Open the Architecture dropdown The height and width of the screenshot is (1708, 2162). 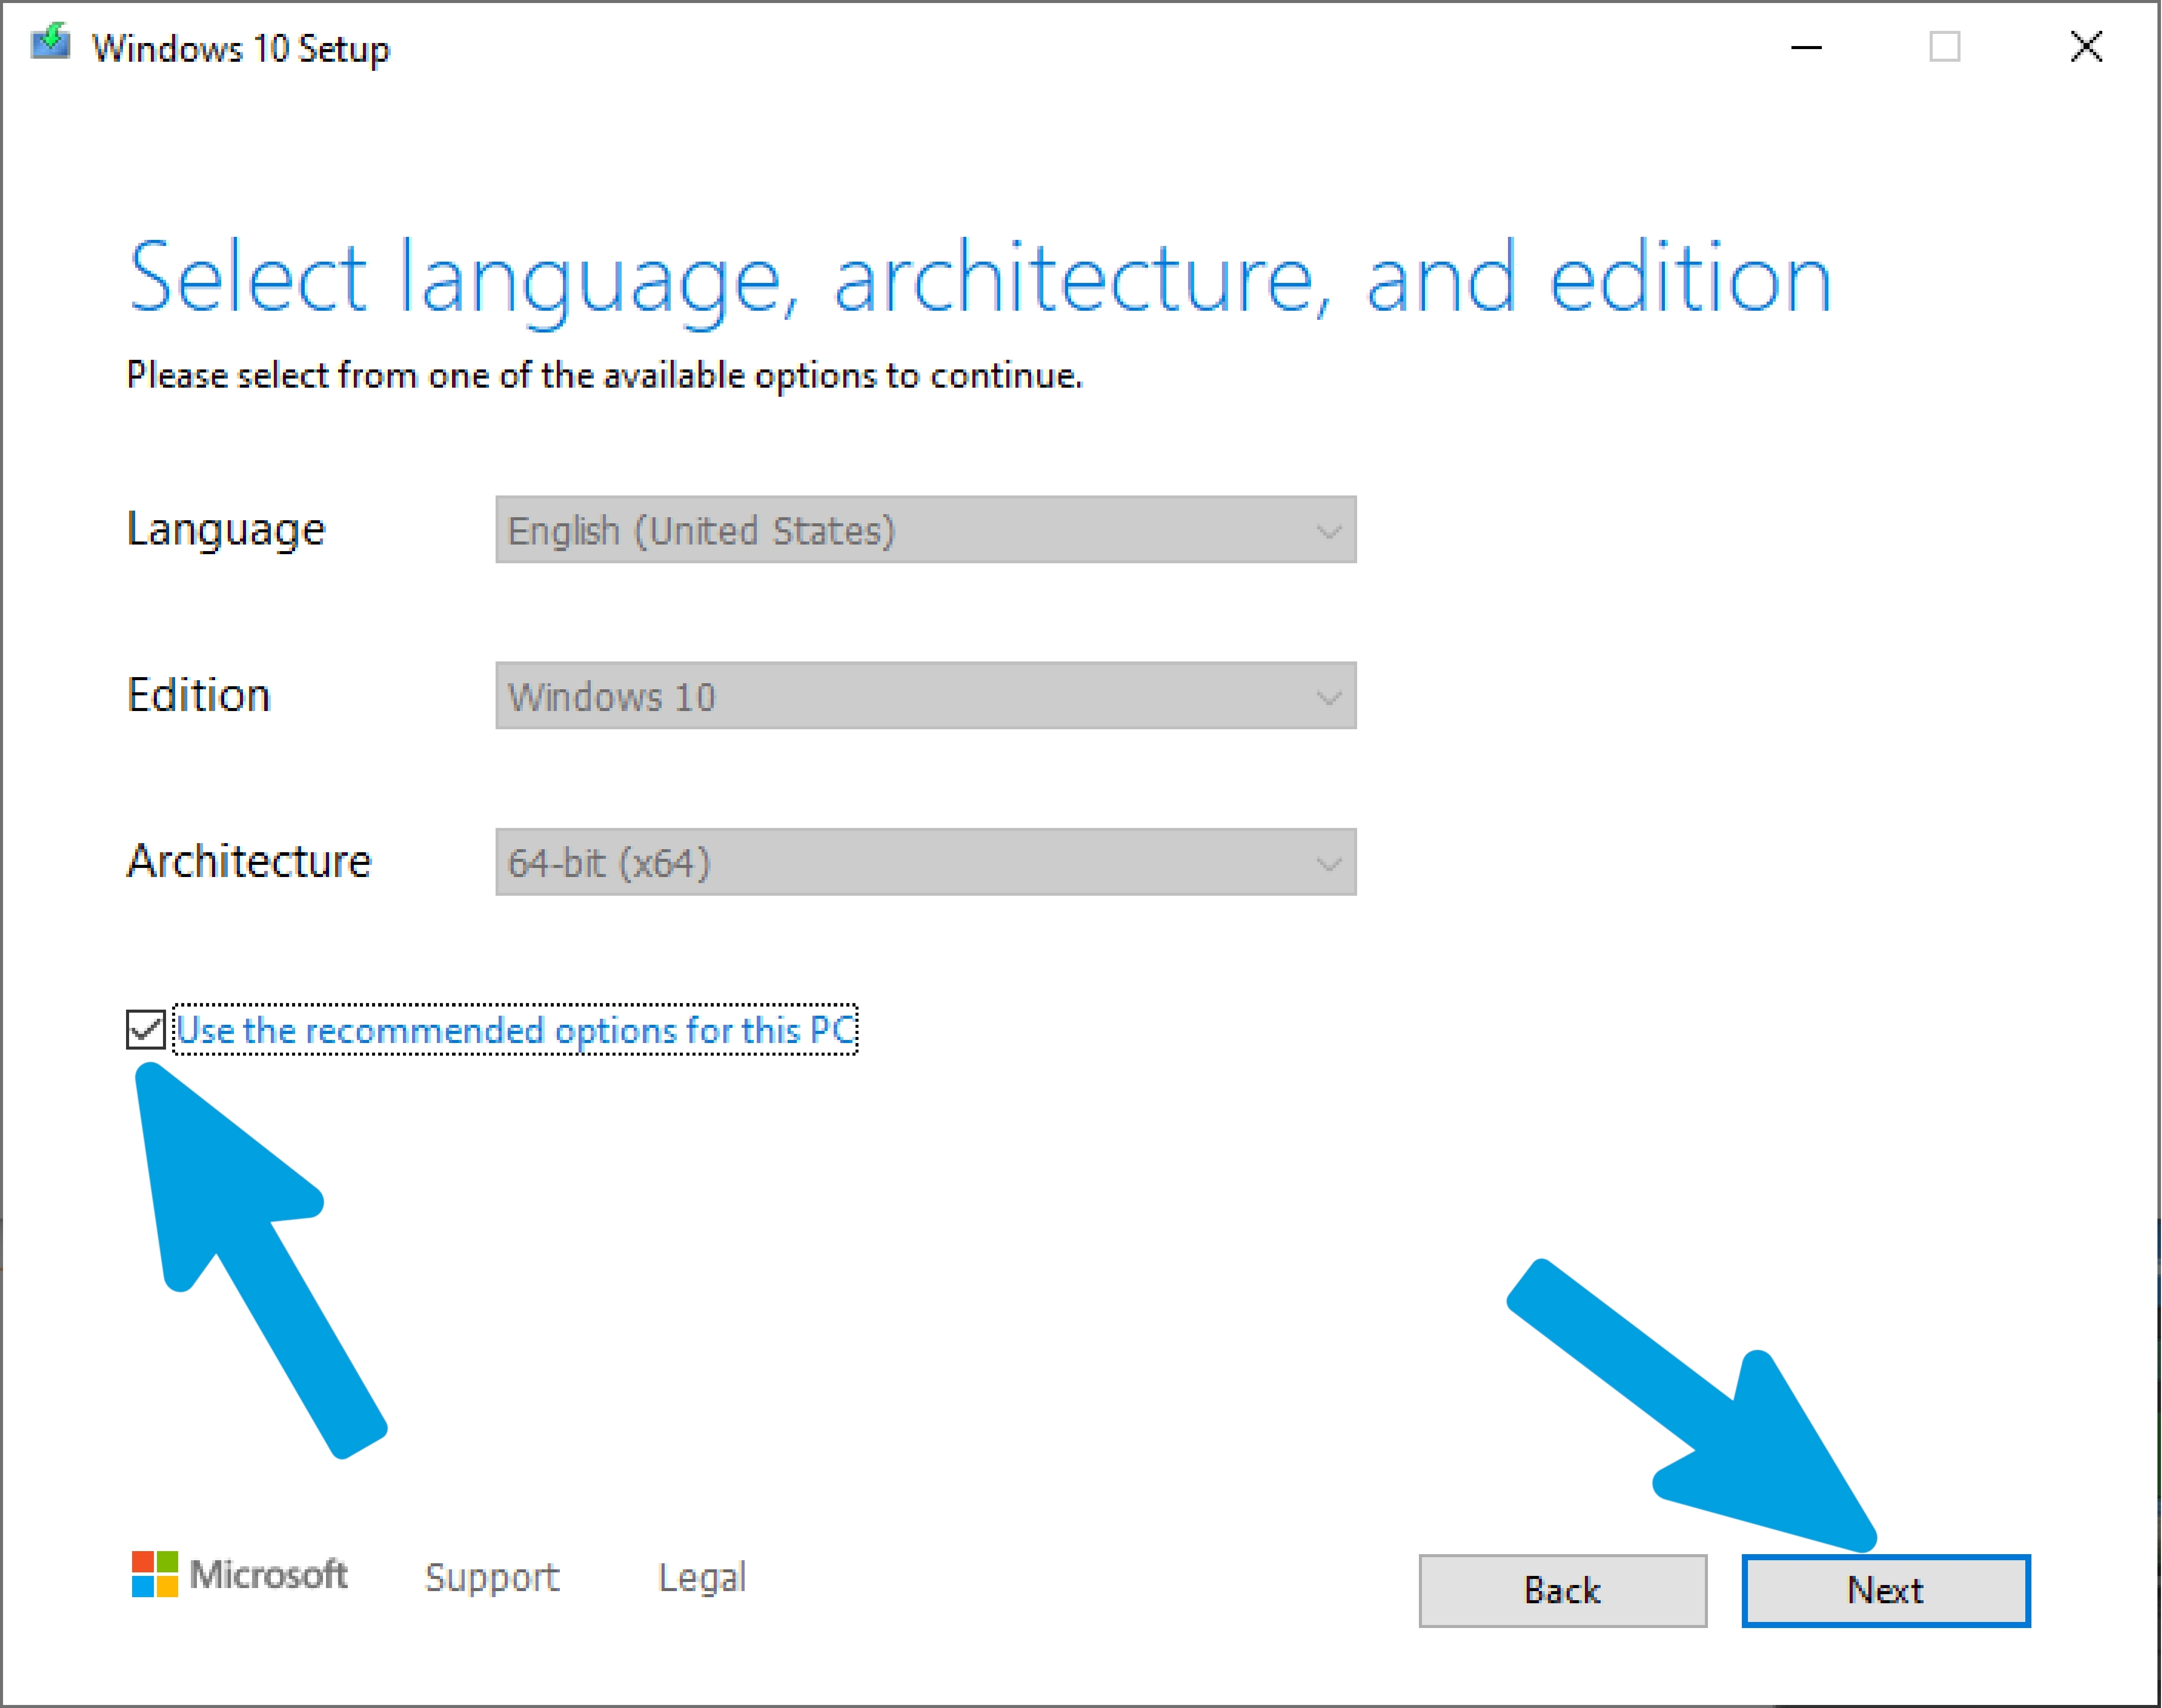(x=926, y=862)
